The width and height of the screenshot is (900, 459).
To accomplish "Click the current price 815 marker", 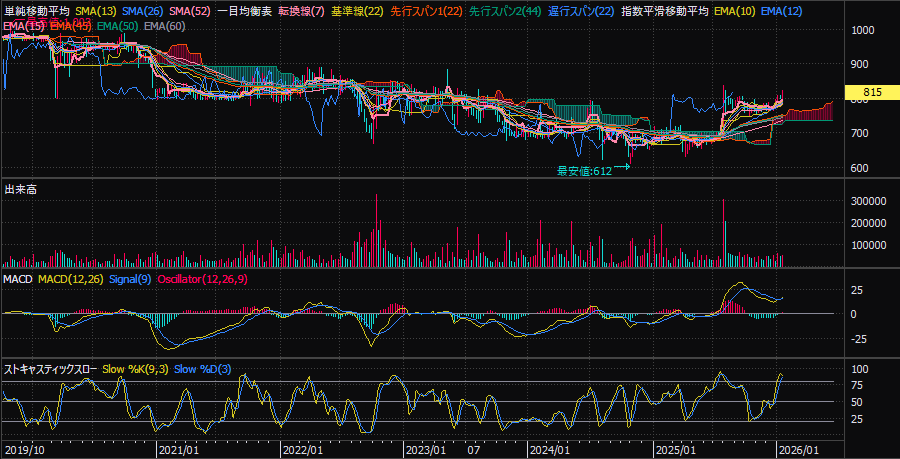I will [x=871, y=92].
